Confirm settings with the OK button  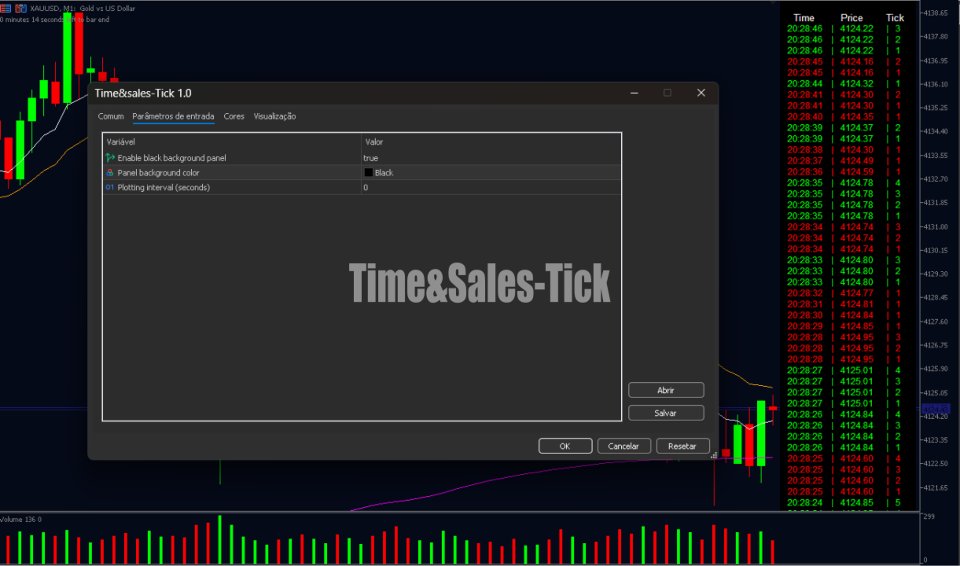coord(565,446)
